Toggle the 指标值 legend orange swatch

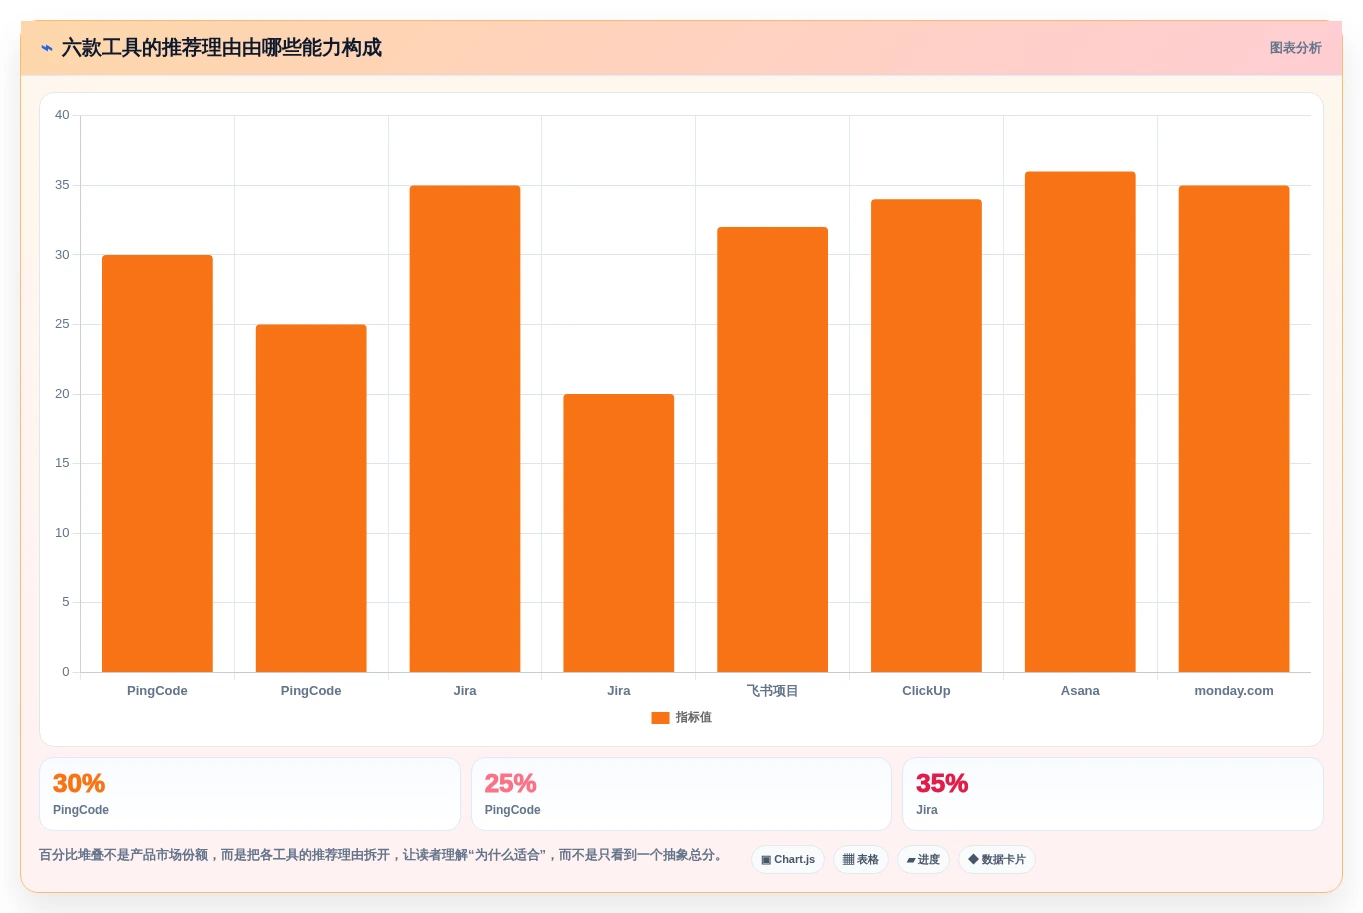pyautogui.click(x=660, y=718)
